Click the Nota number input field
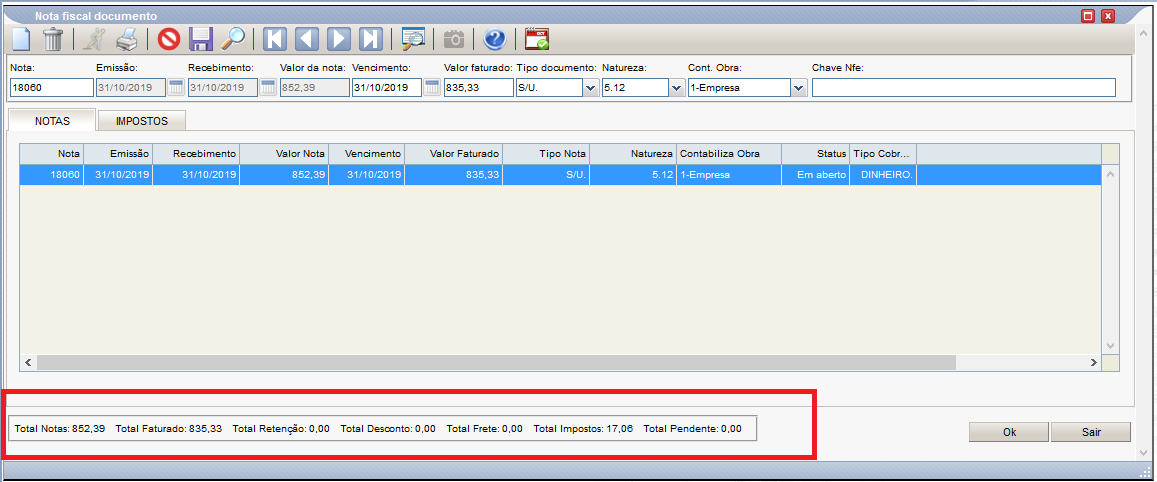Viewport: 1157px width, 482px height. tap(52, 88)
